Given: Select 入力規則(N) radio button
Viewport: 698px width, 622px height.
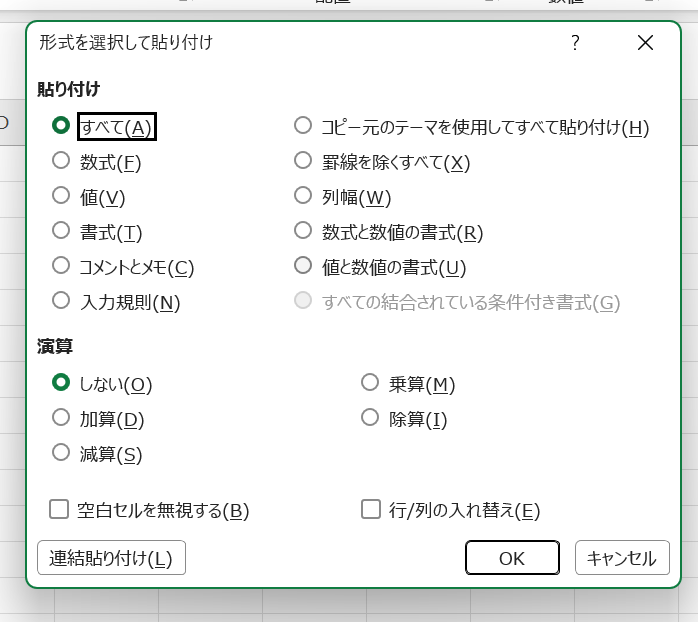Looking at the screenshot, I should click(x=61, y=301).
